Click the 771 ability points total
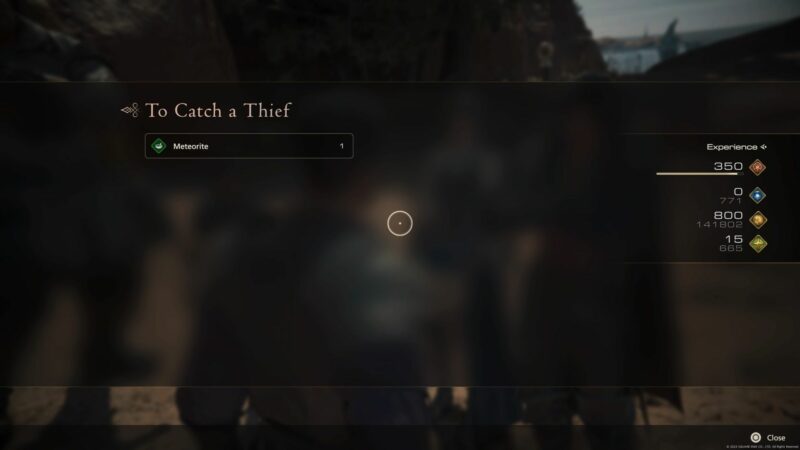Image resolution: width=800 pixels, height=450 pixels. pos(731,201)
